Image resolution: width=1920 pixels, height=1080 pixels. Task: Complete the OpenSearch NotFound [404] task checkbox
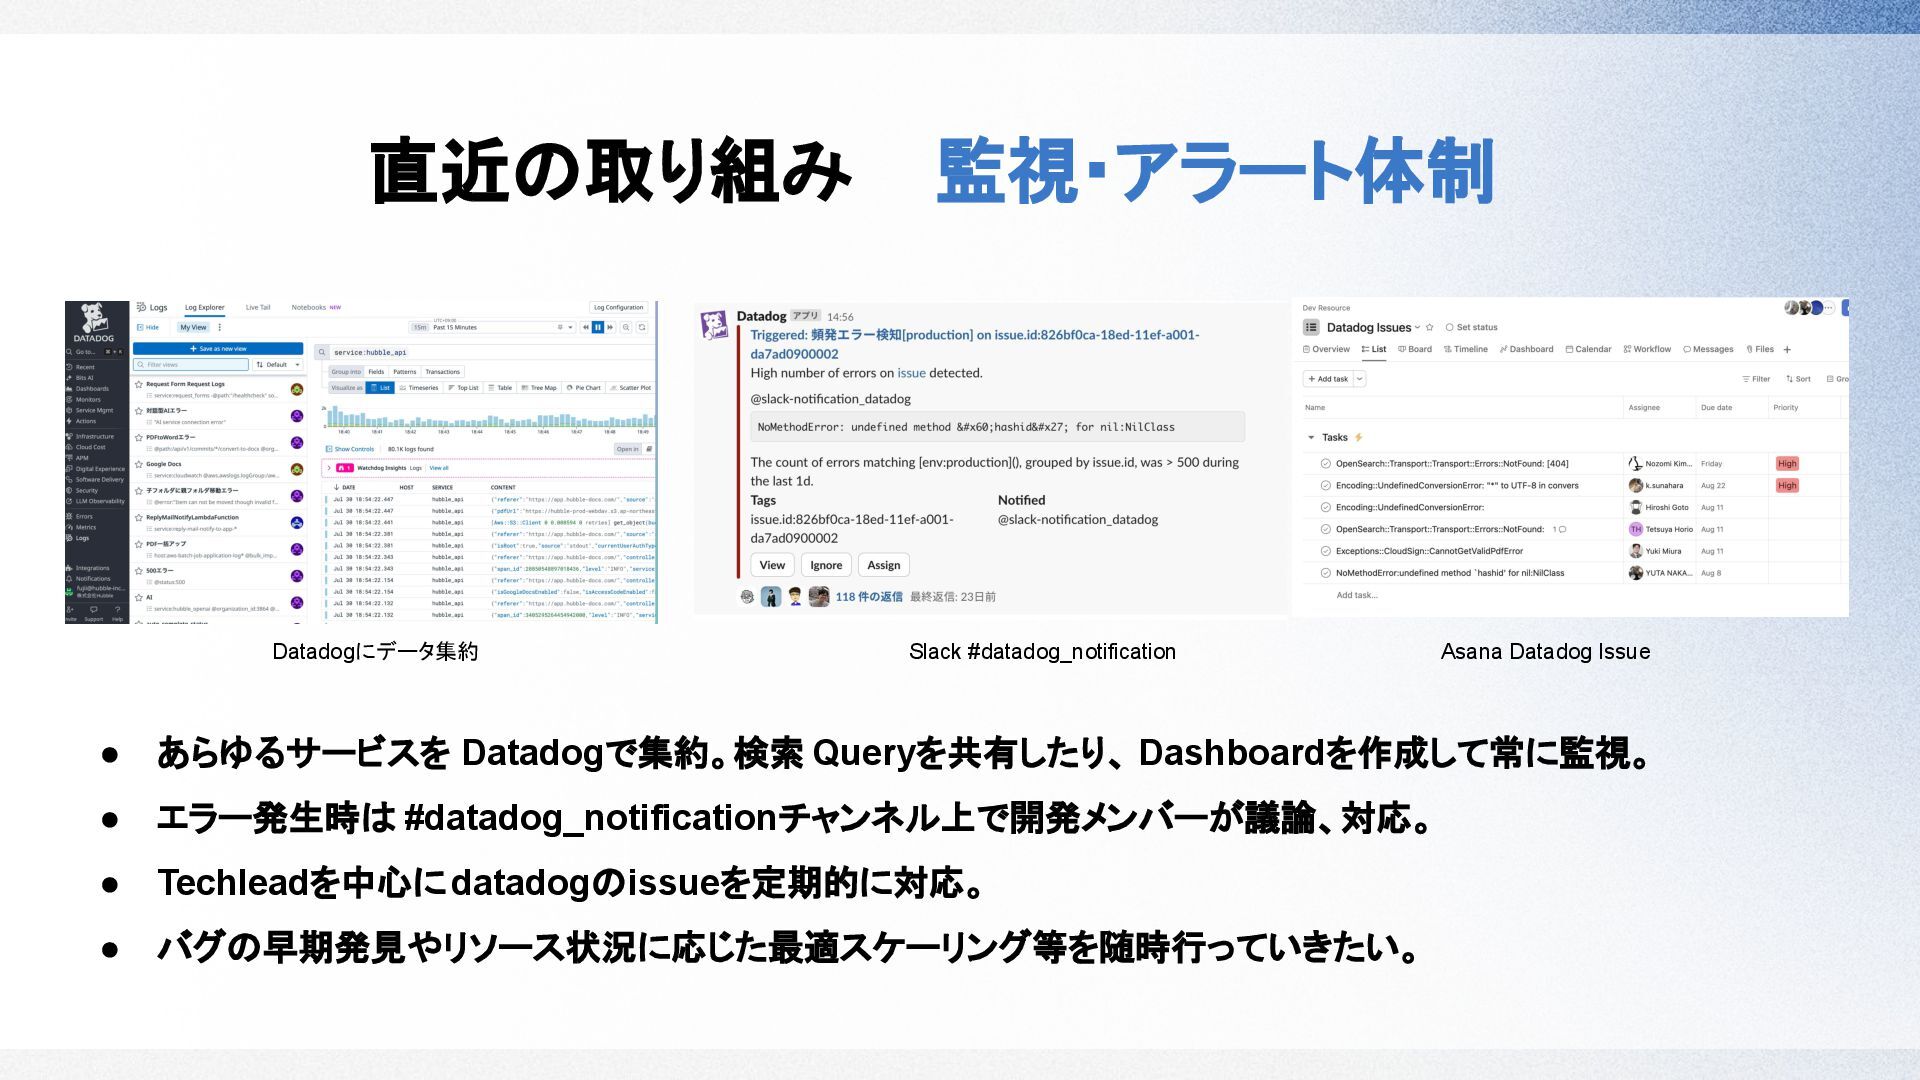[x=1326, y=464]
